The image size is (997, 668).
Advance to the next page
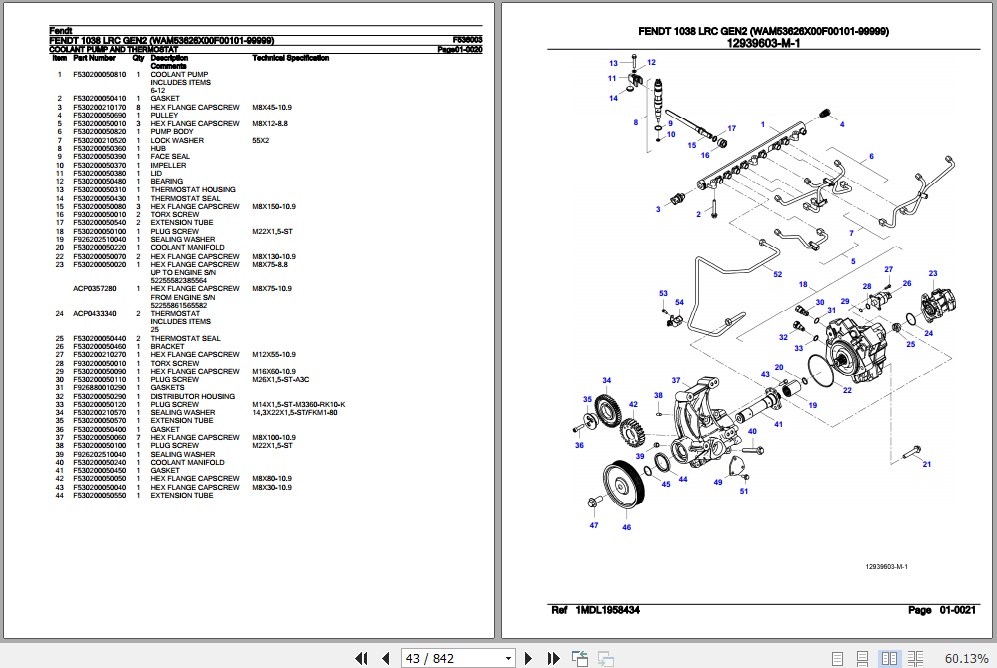tap(530, 658)
